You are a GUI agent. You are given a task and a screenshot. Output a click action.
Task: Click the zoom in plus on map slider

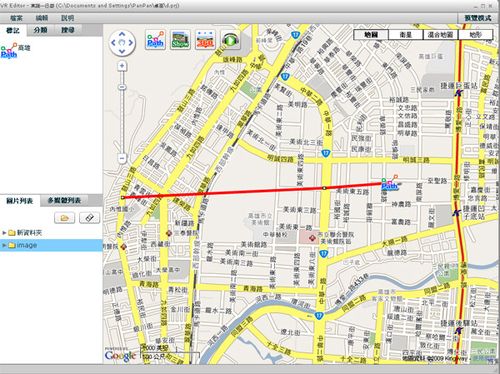(x=122, y=66)
